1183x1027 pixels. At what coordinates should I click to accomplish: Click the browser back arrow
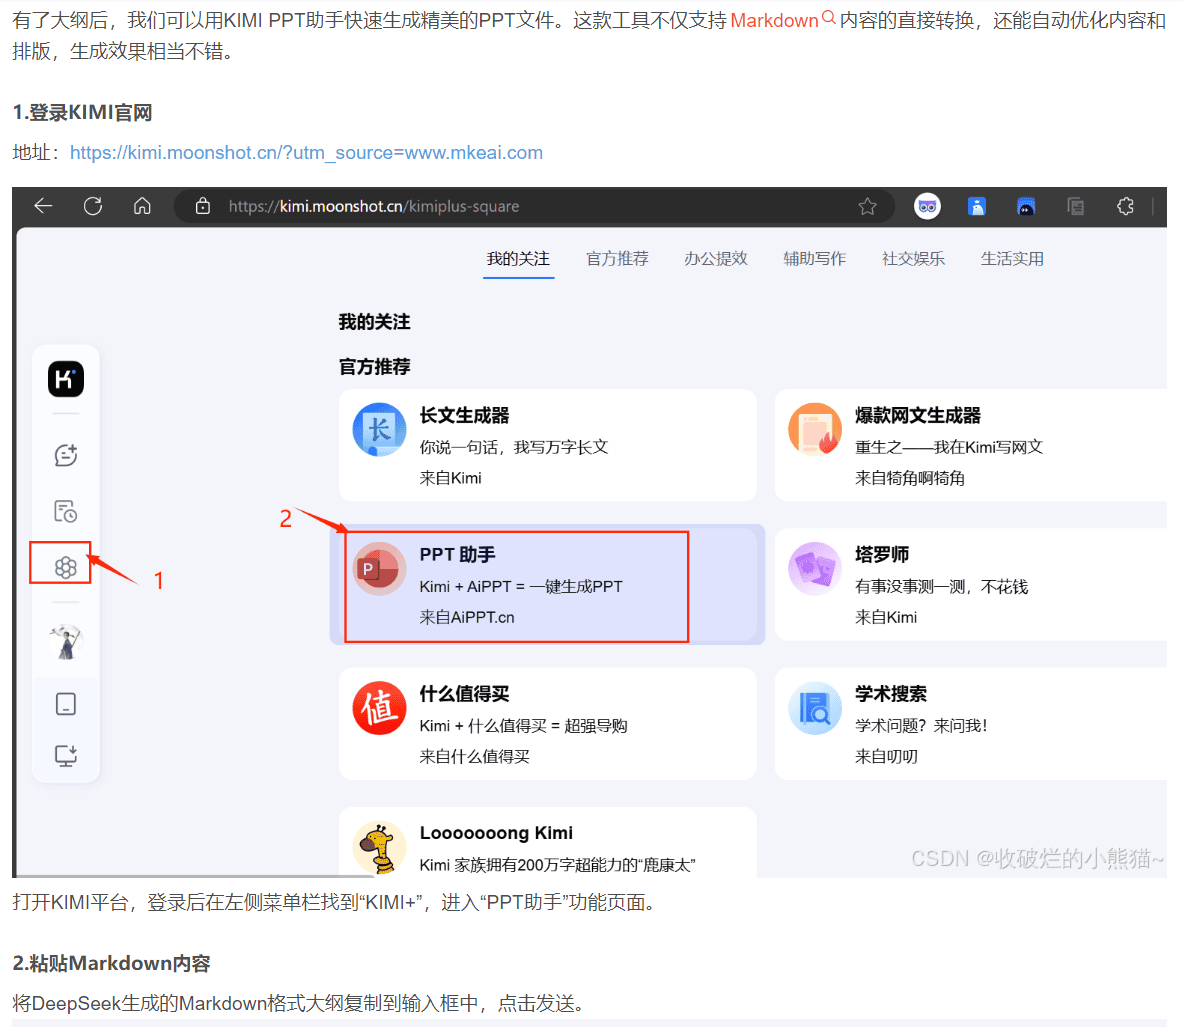pos(43,206)
